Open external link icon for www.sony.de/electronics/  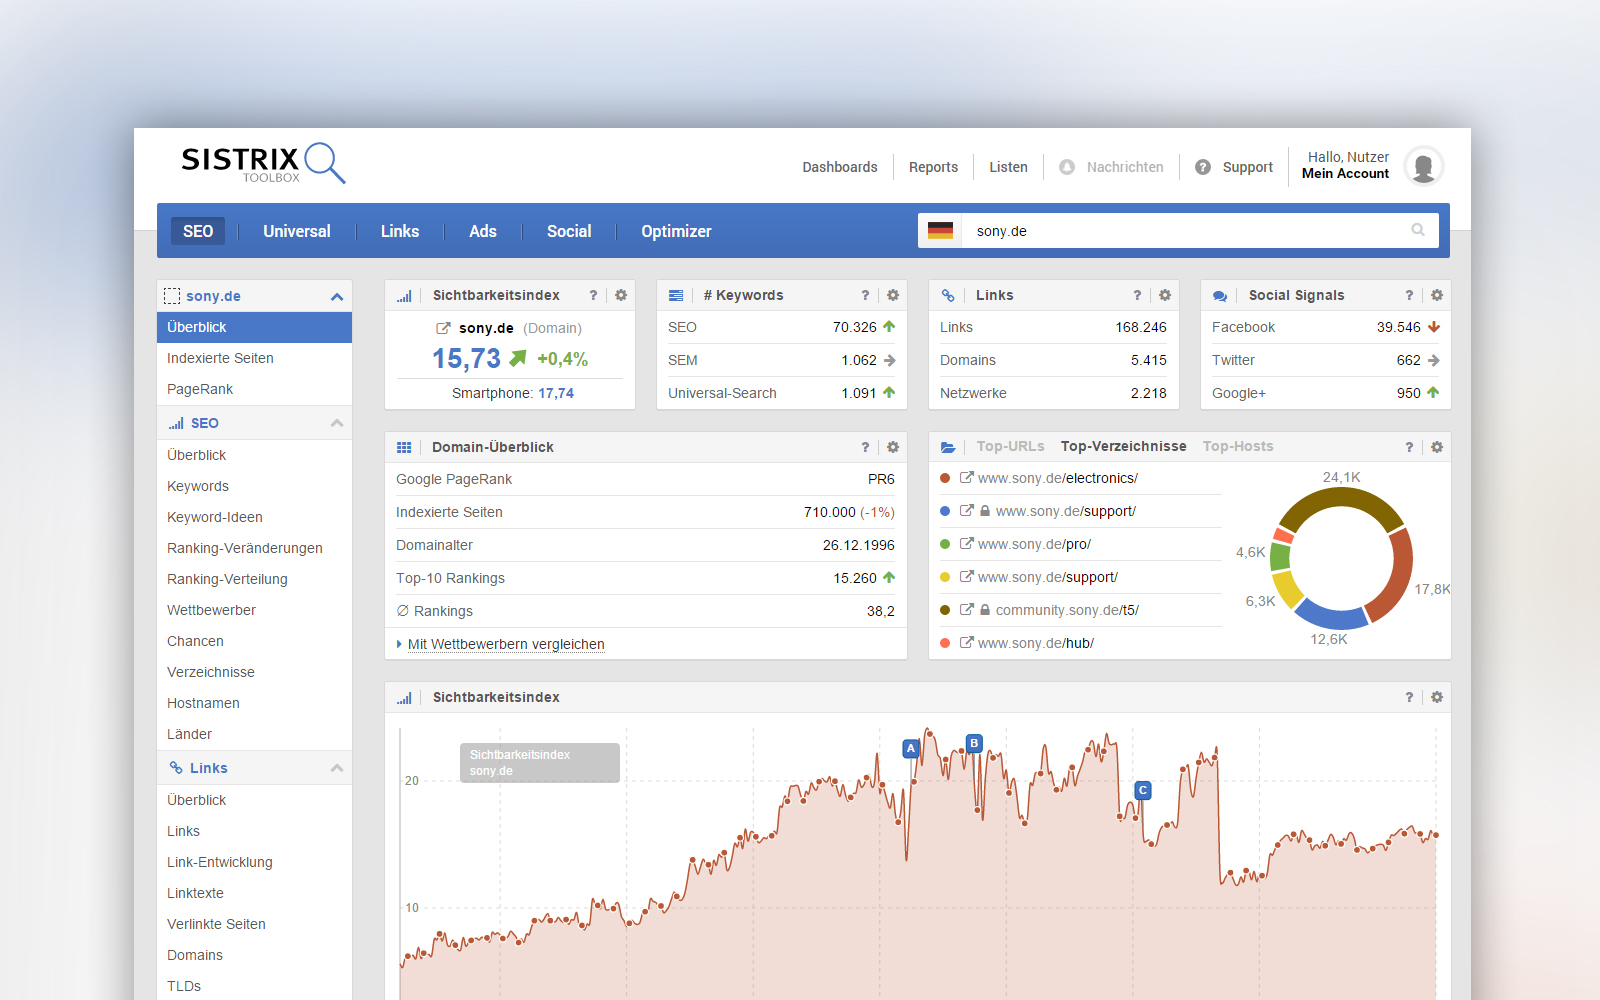966,478
